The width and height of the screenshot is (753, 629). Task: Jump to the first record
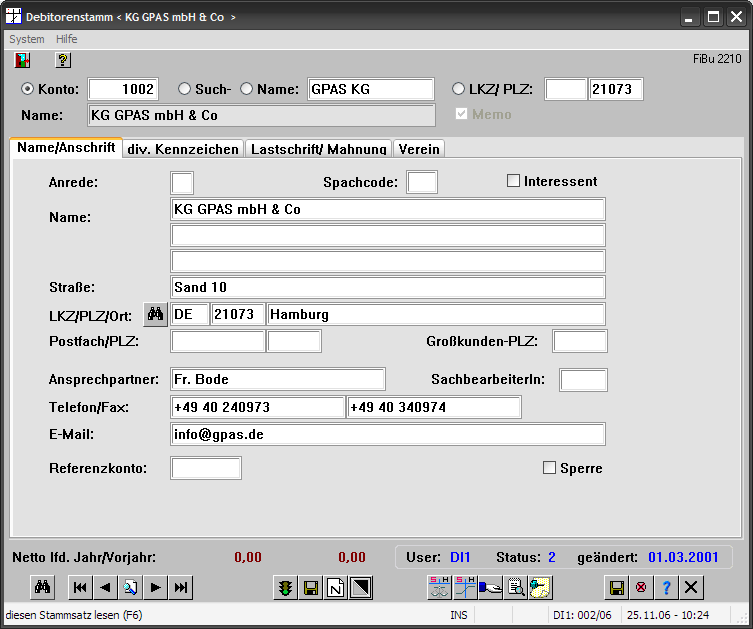click(80, 588)
